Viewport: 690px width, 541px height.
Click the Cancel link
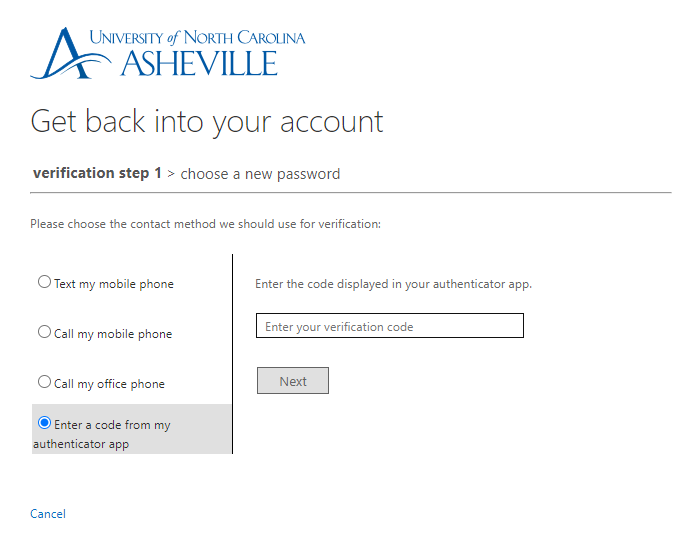(x=48, y=514)
